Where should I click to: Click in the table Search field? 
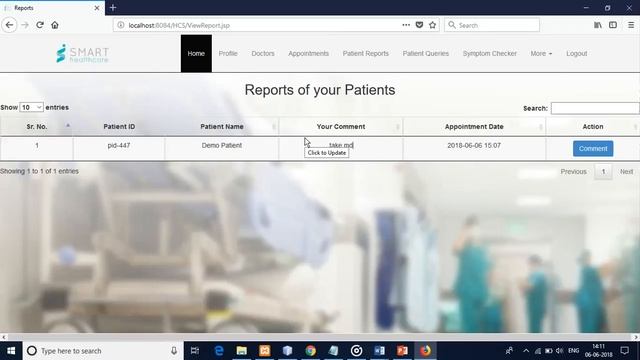click(595, 108)
